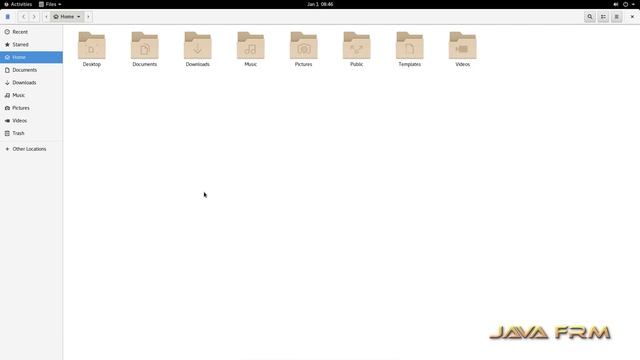Toggle the list/grid view button
Image resolution: width=640 pixels, height=360 pixels.
603,17
